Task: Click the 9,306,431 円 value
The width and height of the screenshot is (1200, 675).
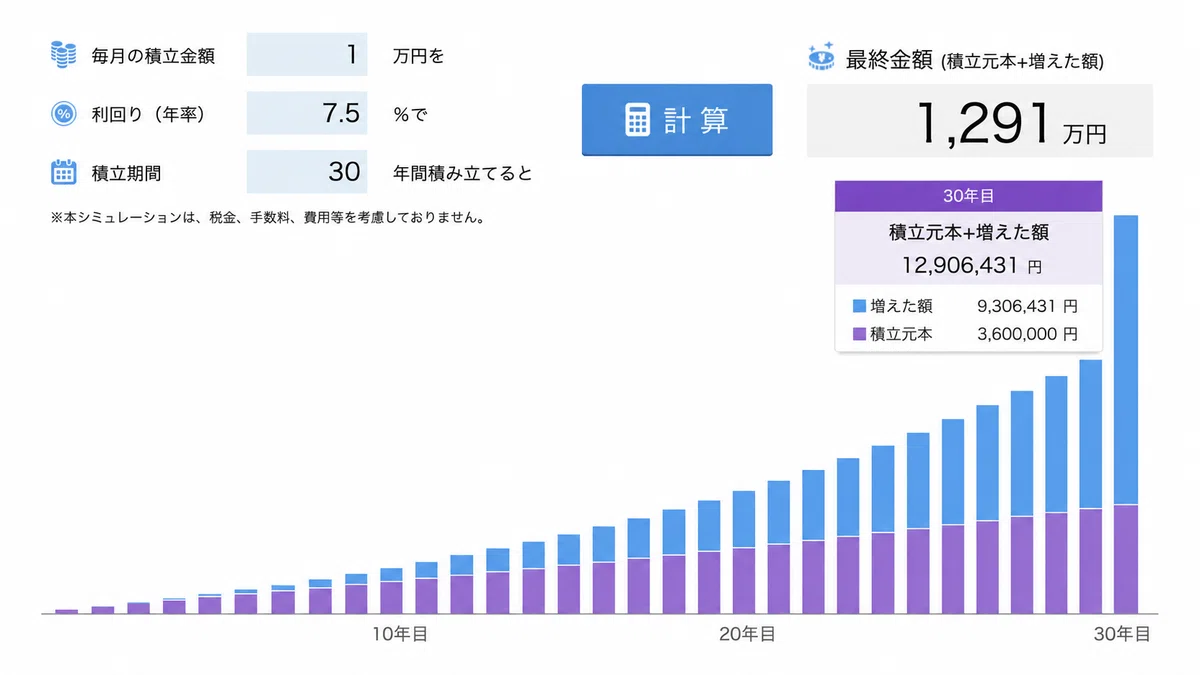Action: (x=1027, y=306)
